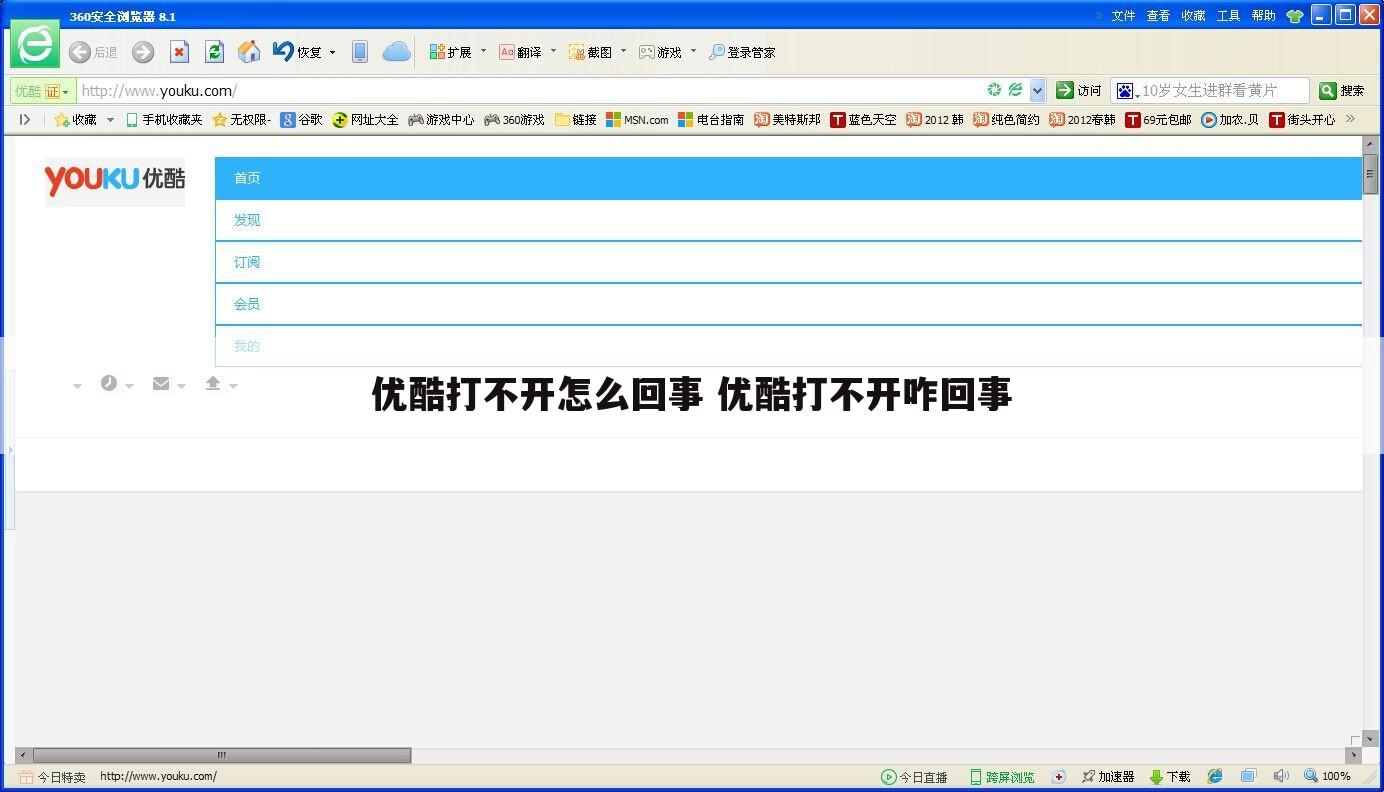Toggle the favorites sidebar arrow icon
Image resolution: width=1384 pixels, height=792 pixels.
[25, 120]
